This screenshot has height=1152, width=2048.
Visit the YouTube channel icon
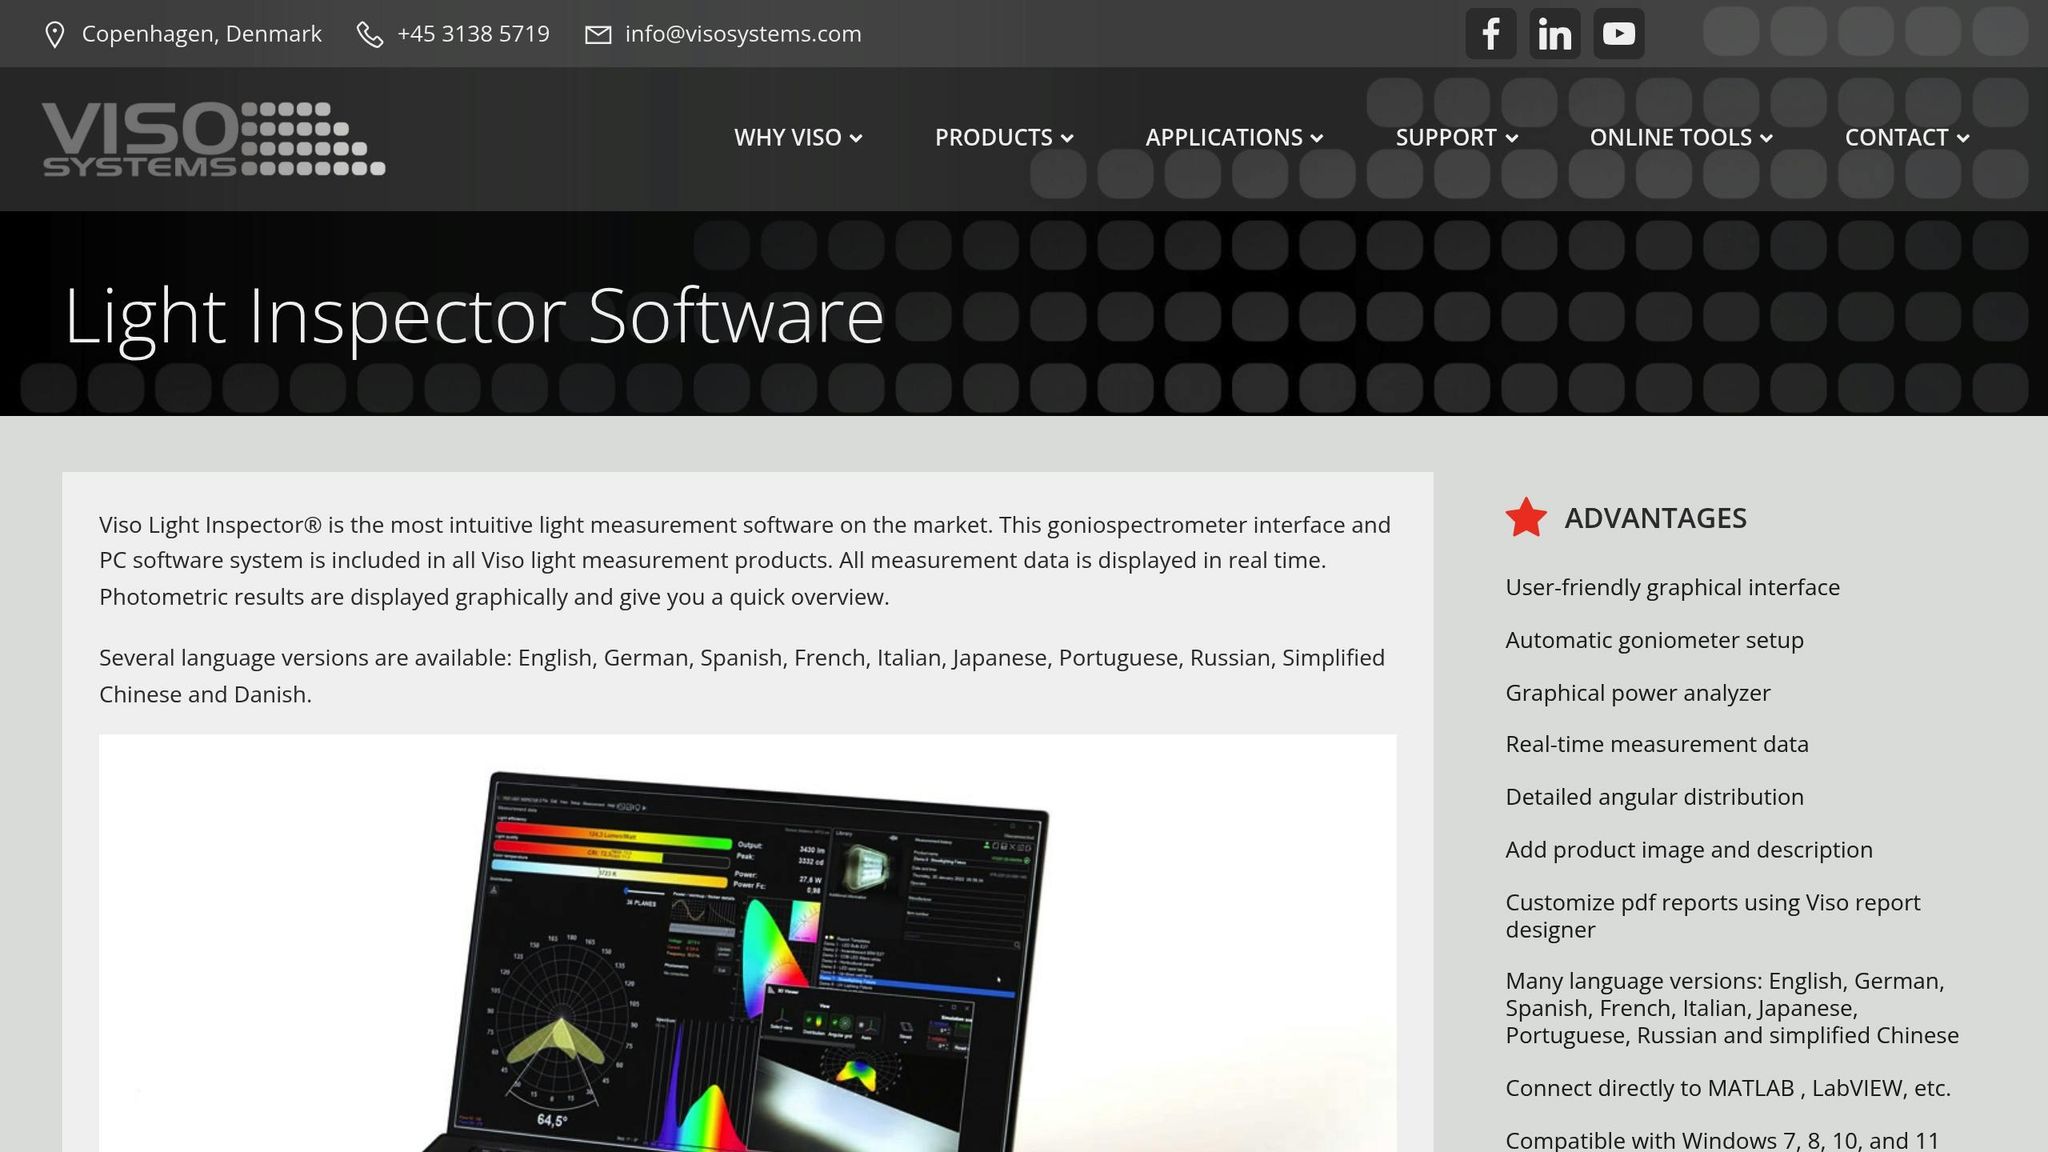point(1618,33)
